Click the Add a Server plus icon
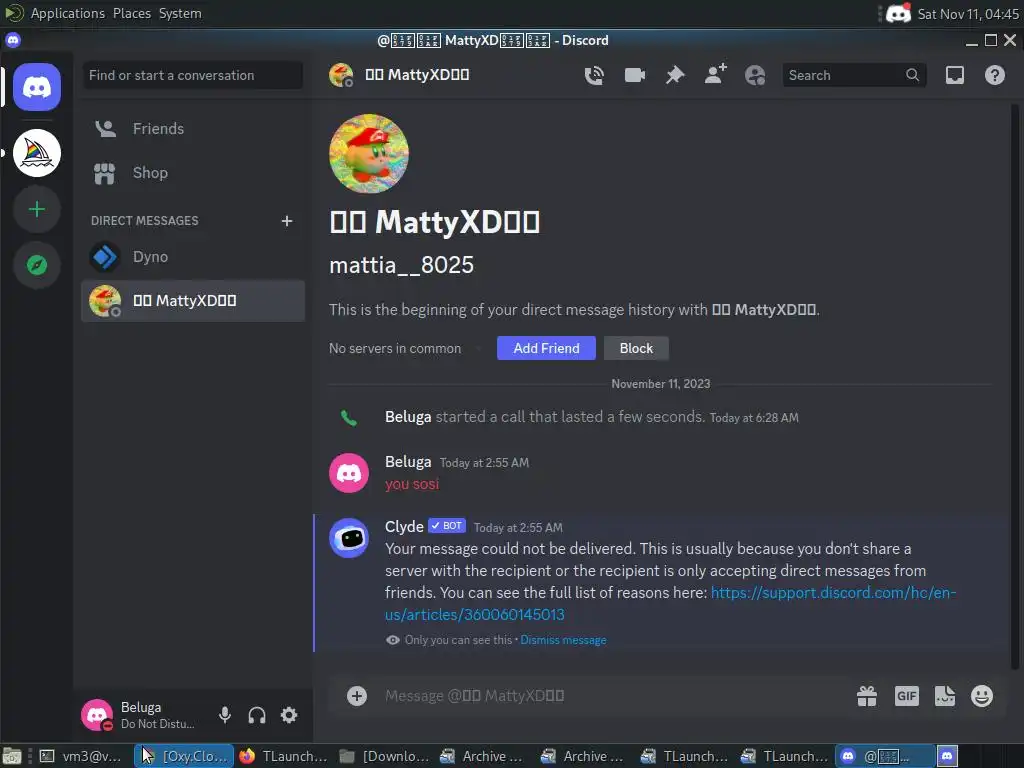Viewport: 1024px width, 768px height. click(37, 209)
